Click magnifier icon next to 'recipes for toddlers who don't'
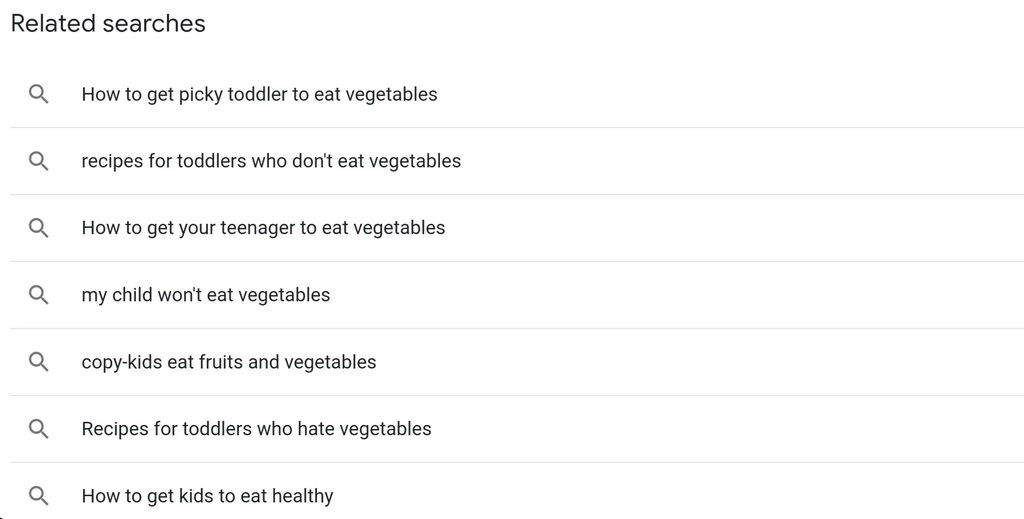Image resolution: width=1024 pixels, height=519 pixels. [x=38, y=161]
